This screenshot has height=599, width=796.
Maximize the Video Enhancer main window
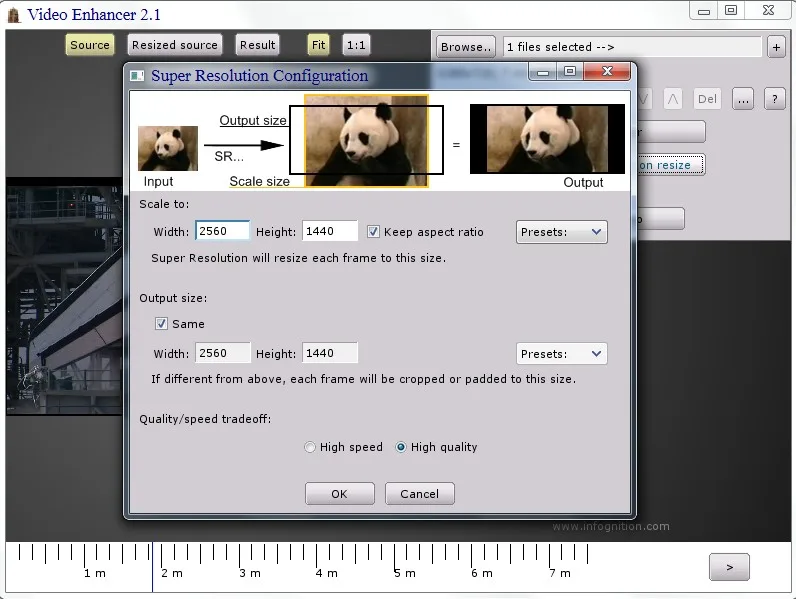[x=731, y=11]
